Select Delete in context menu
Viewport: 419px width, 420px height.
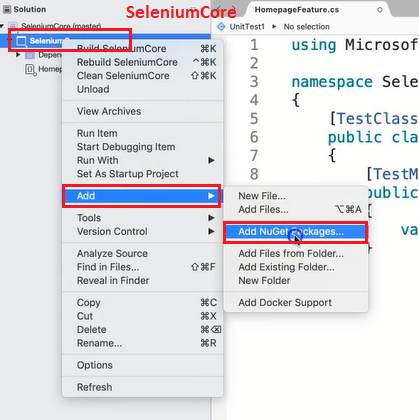pyautogui.click(x=142, y=330)
